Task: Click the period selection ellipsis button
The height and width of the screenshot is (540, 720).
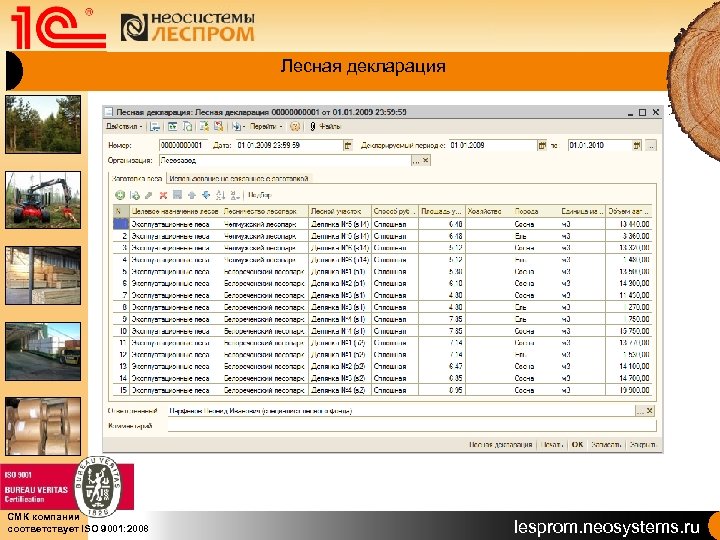Action: point(651,146)
